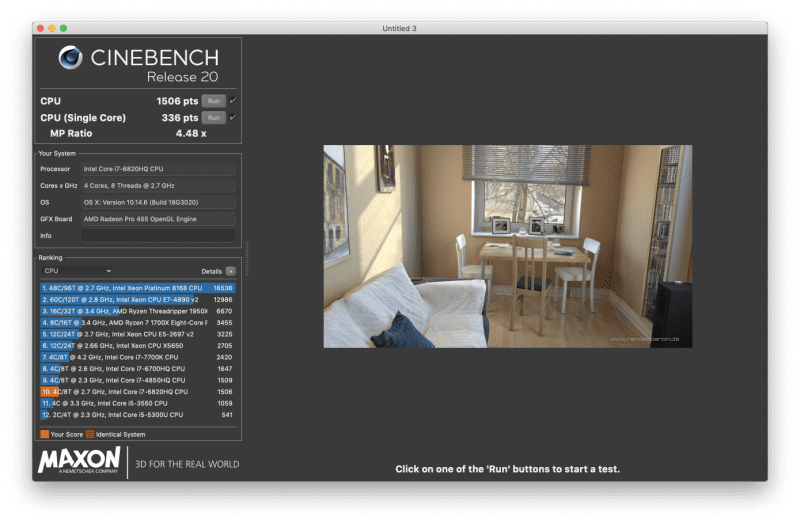The height and width of the screenshot is (524, 800).
Task: Run the CPU multi-core test
Action: [214, 101]
